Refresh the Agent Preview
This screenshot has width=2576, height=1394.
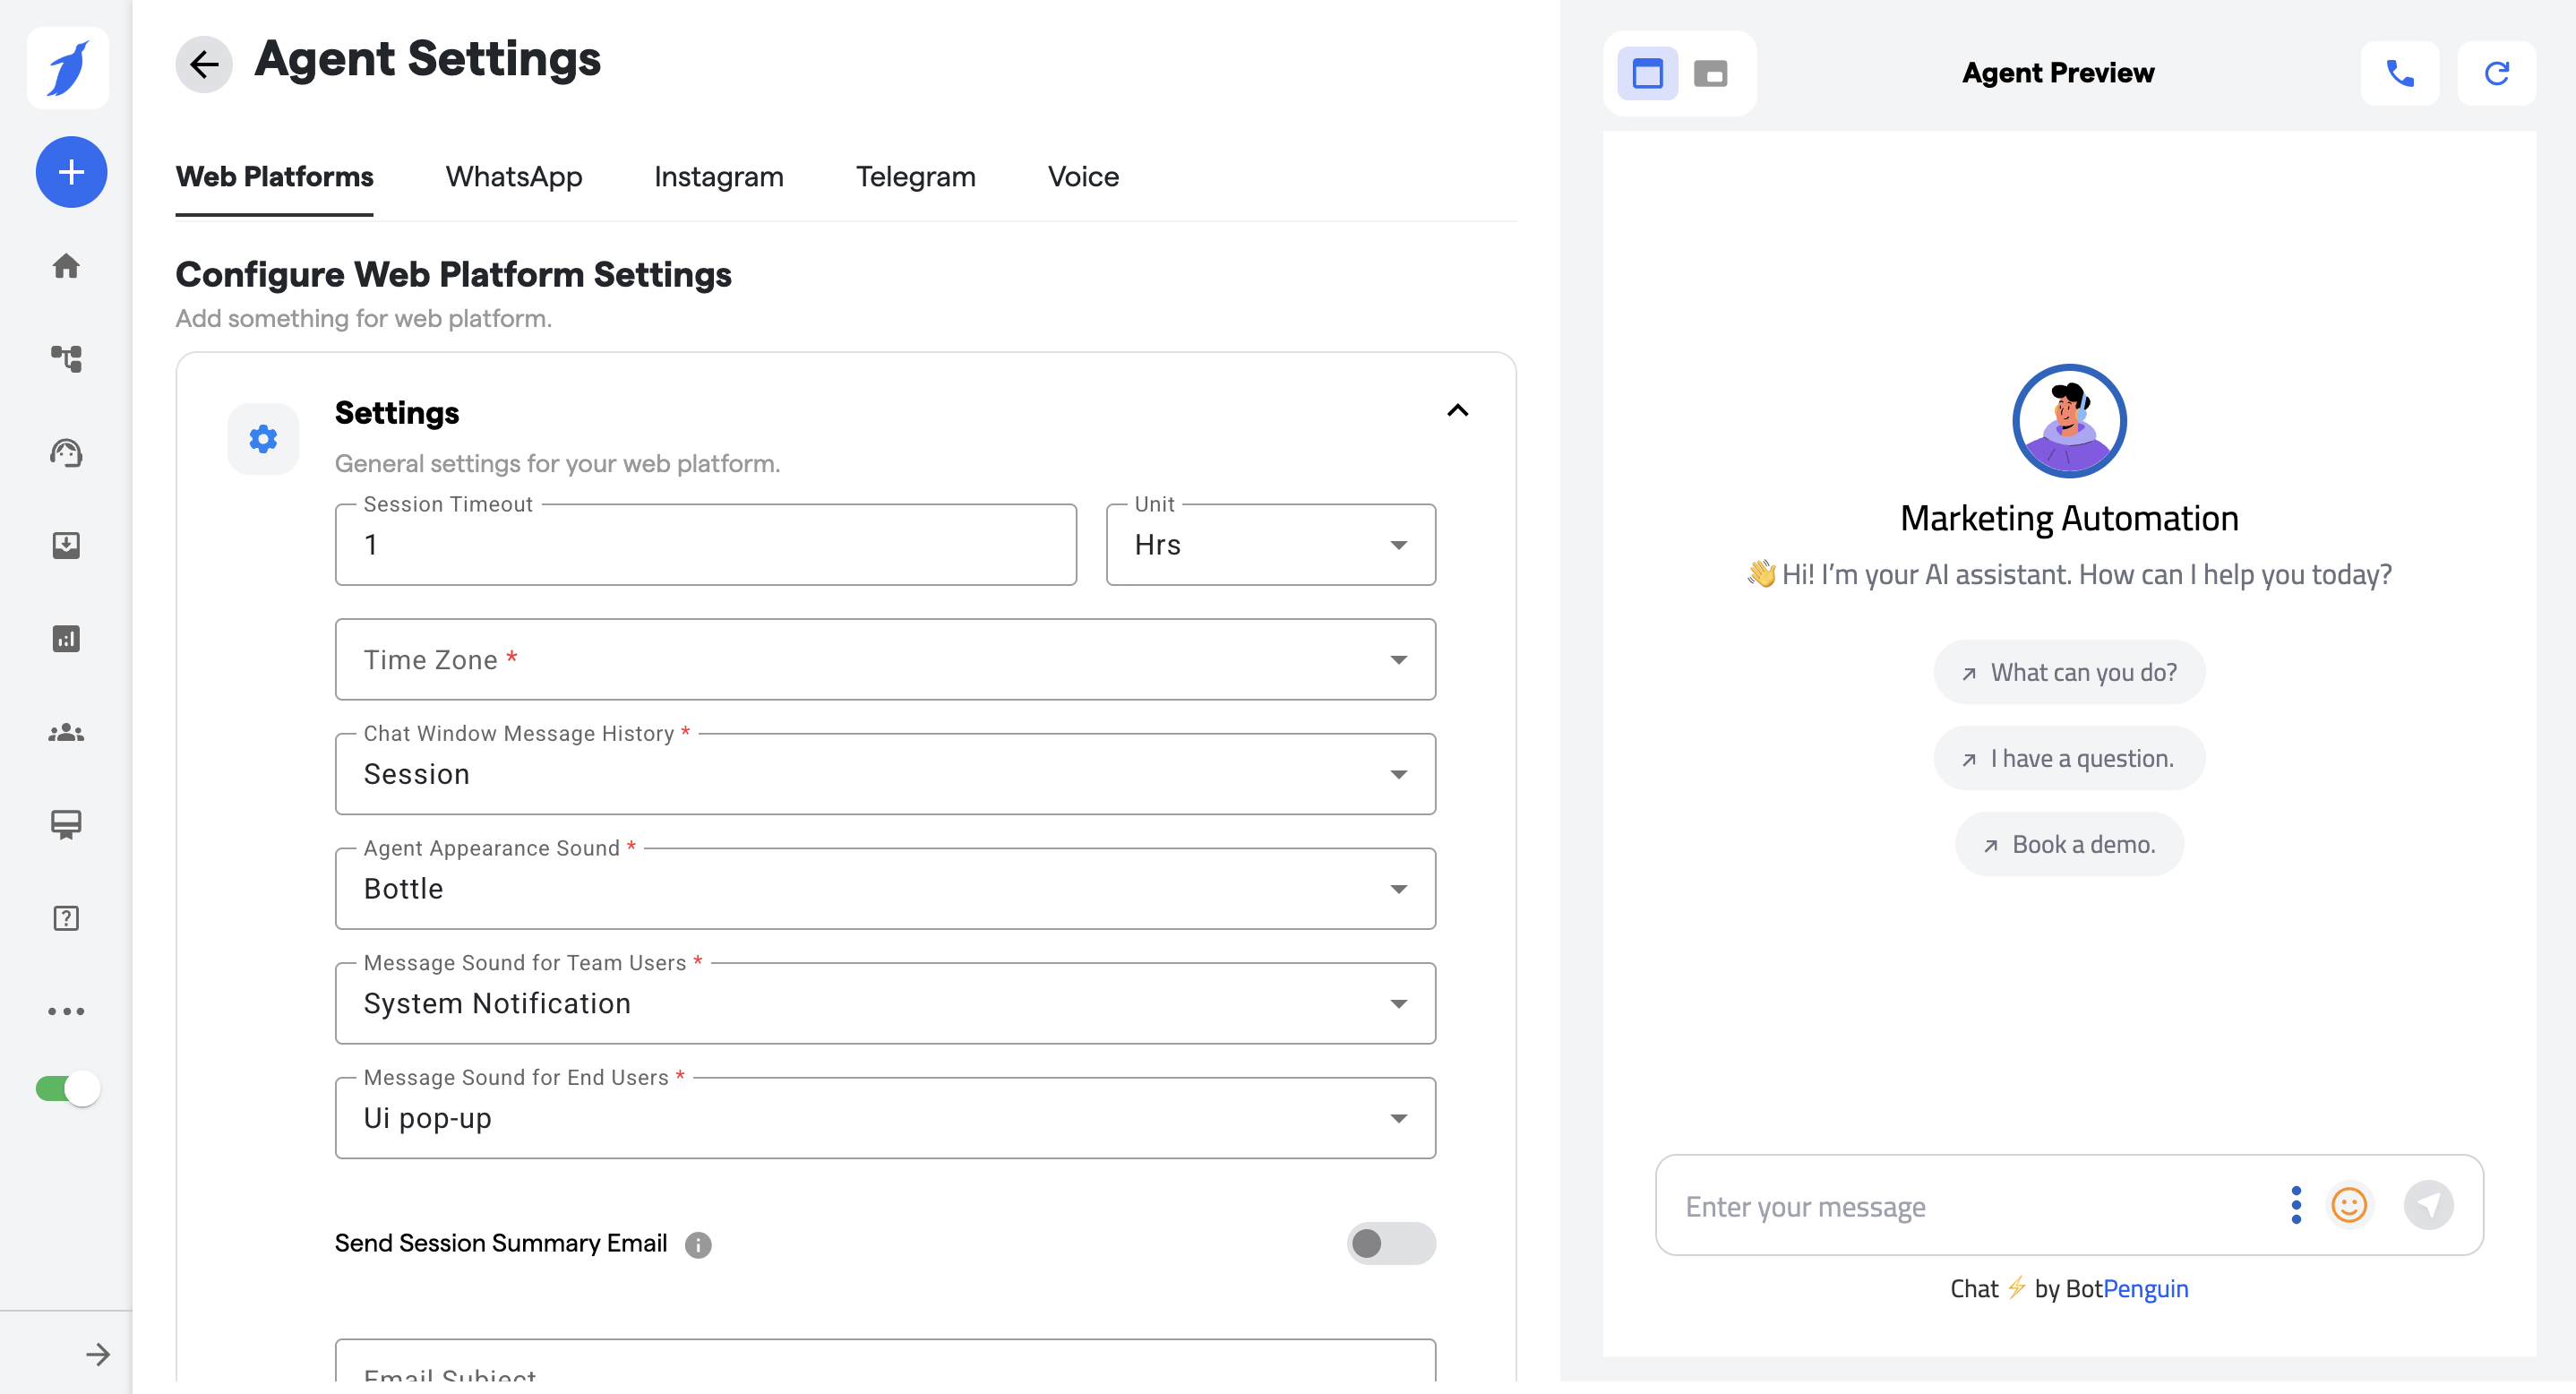point(2496,73)
